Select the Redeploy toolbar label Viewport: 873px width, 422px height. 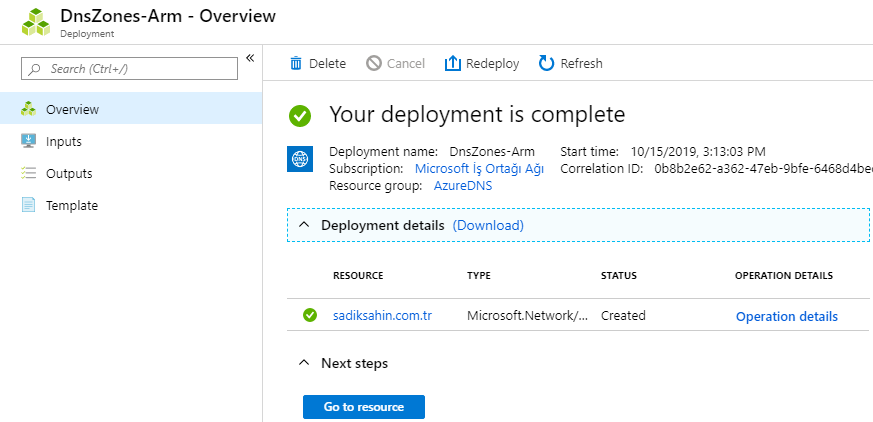click(493, 64)
